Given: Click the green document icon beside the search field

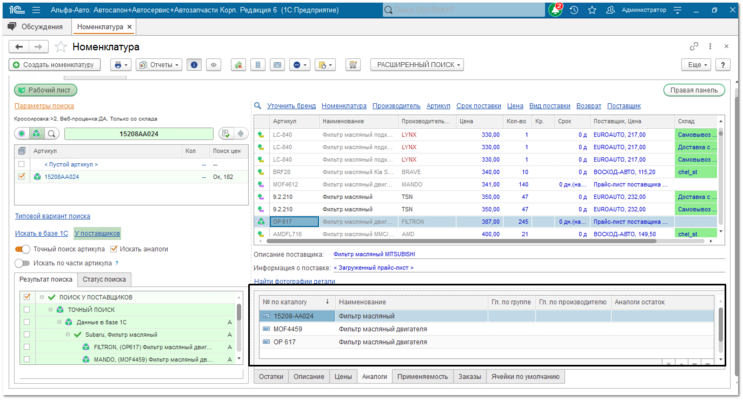Looking at the screenshot, I should (226, 134).
